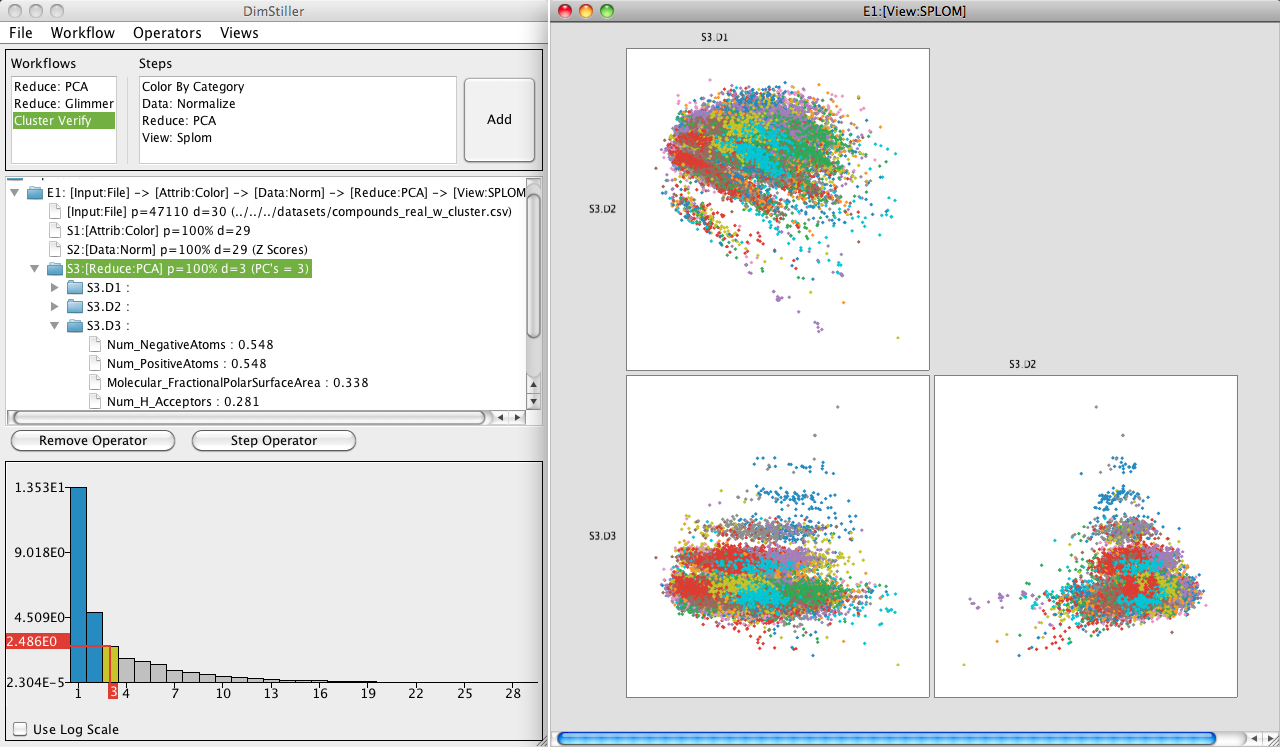1280x747 pixels.
Task: Click the S3:[Reduce:PCA] folder icon
Action: pos(55,269)
